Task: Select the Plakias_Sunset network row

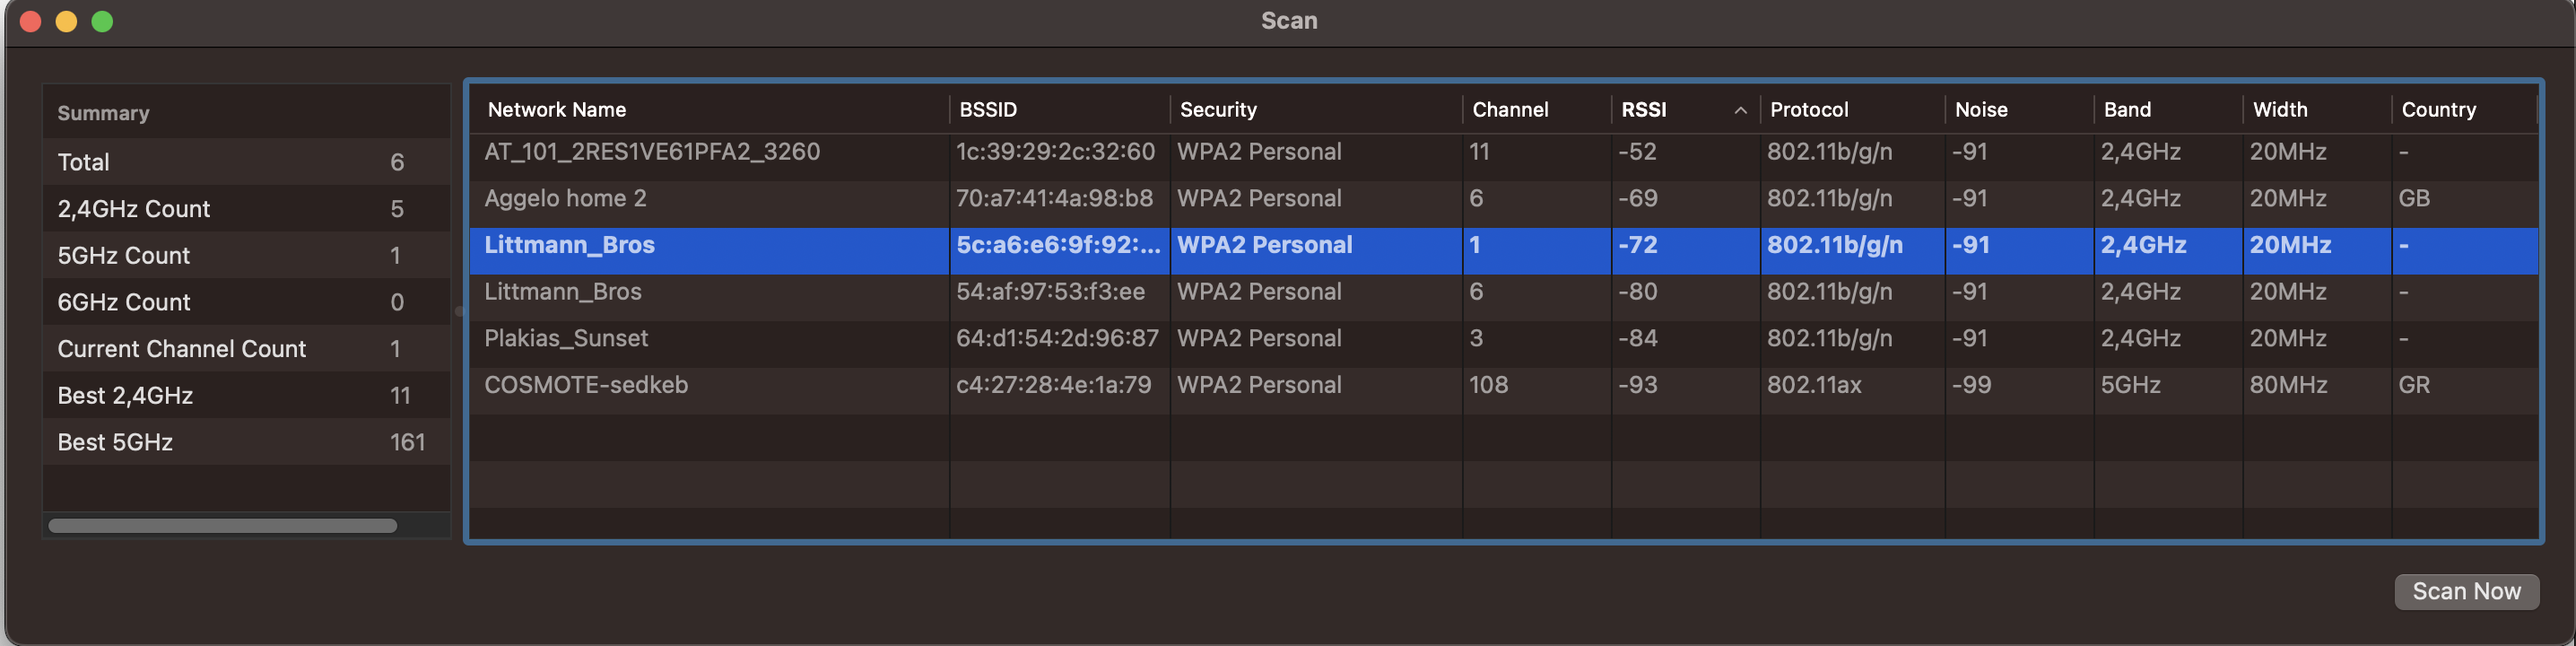Action: [x=565, y=338]
